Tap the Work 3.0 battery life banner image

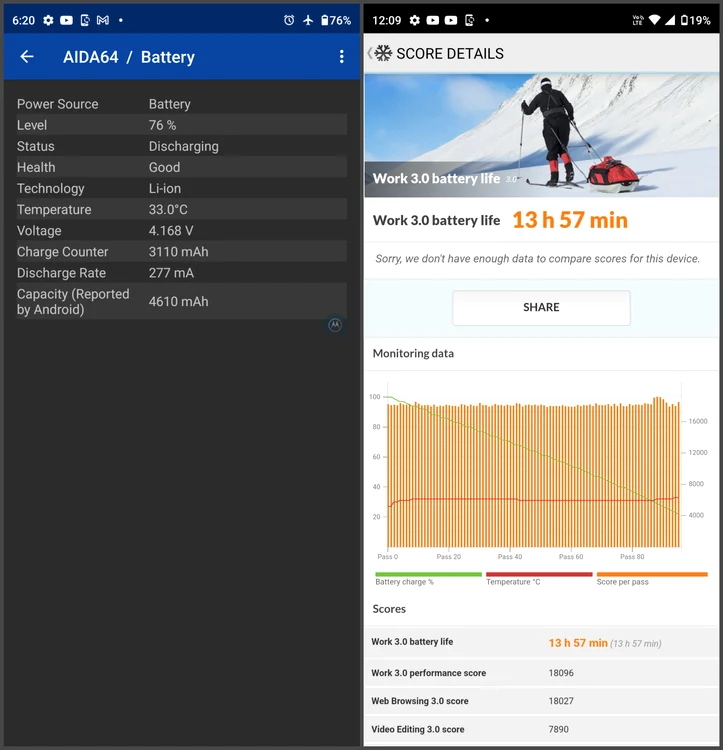pos(541,135)
